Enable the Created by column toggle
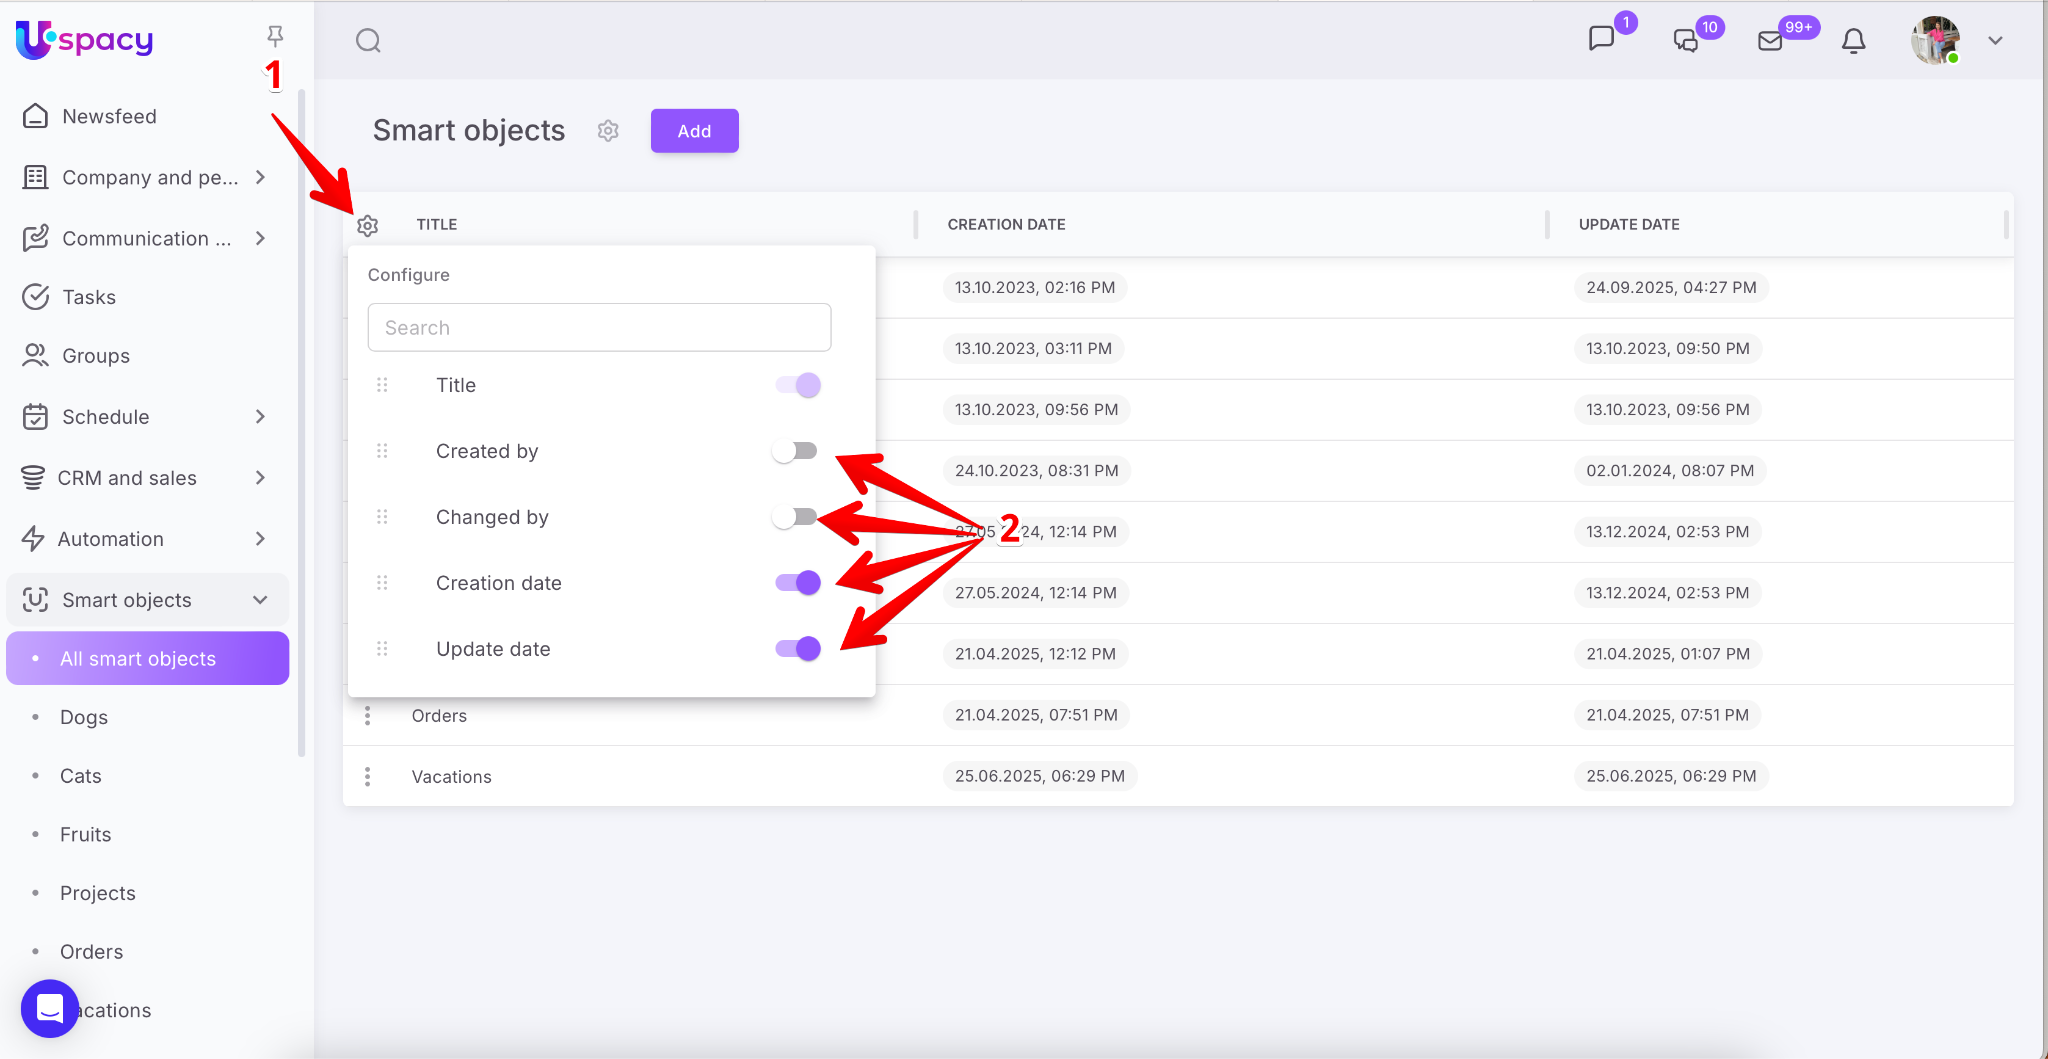This screenshot has height=1059, width=2048. (x=796, y=451)
